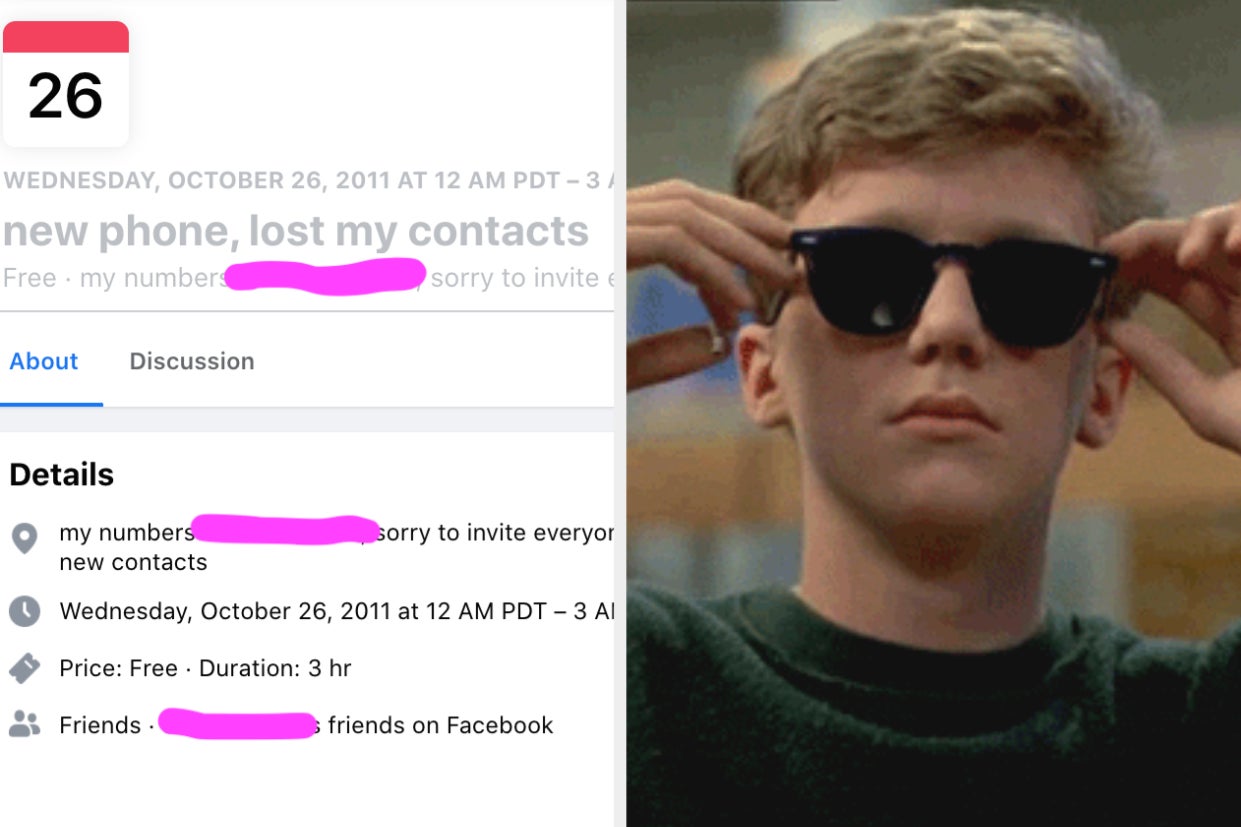Open the photo of the boy in sunglasses
Viewport: 1241px width, 827px height.
(934, 413)
